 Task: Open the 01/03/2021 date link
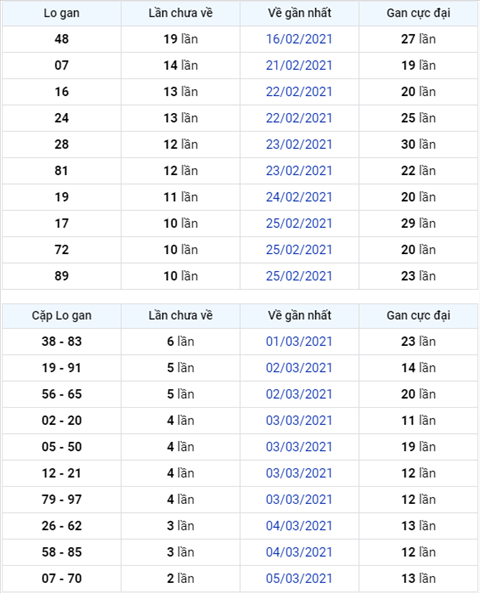pos(299,342)
